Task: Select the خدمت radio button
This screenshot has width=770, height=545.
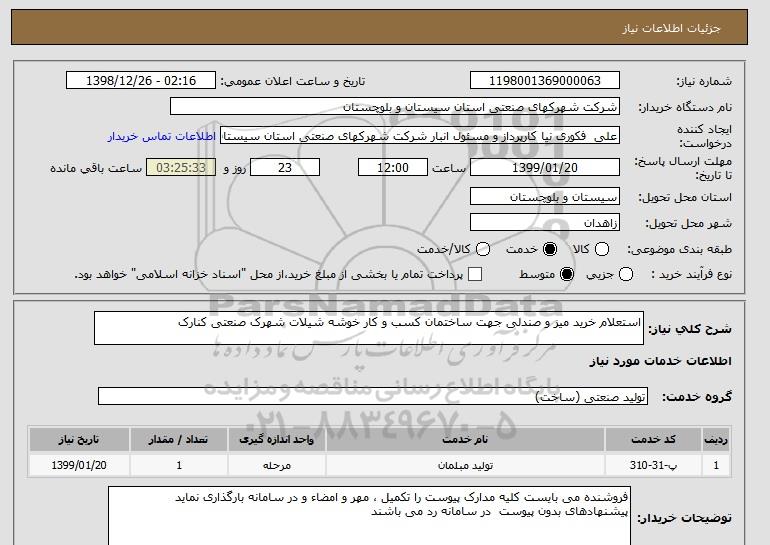Action: point(550,249)
